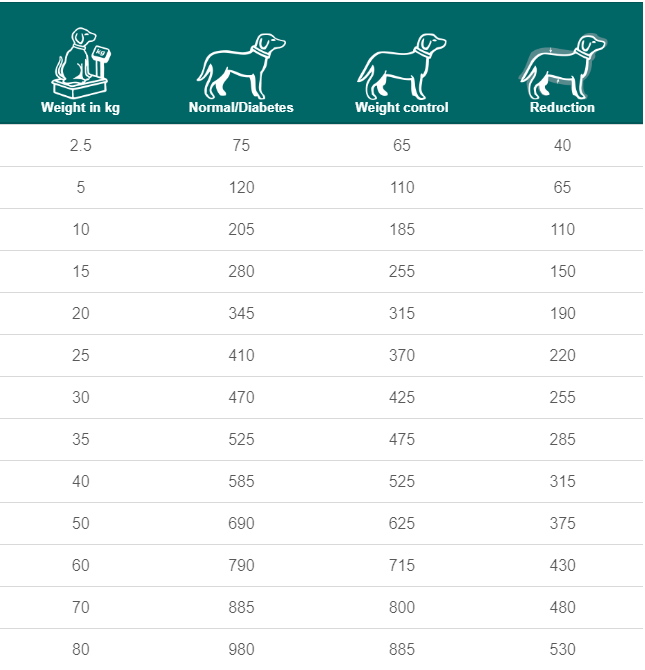The width and height of the screenshot is (645, 670).
Task: Click the 285 value in the Reduction column
Action: pos(563,439)
